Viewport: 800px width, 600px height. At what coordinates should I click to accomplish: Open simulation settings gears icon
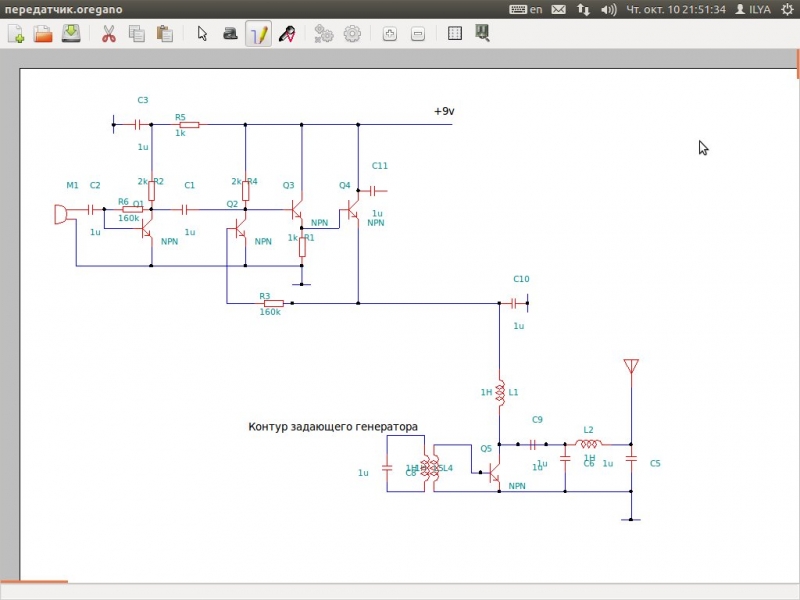tap(324, 34)
